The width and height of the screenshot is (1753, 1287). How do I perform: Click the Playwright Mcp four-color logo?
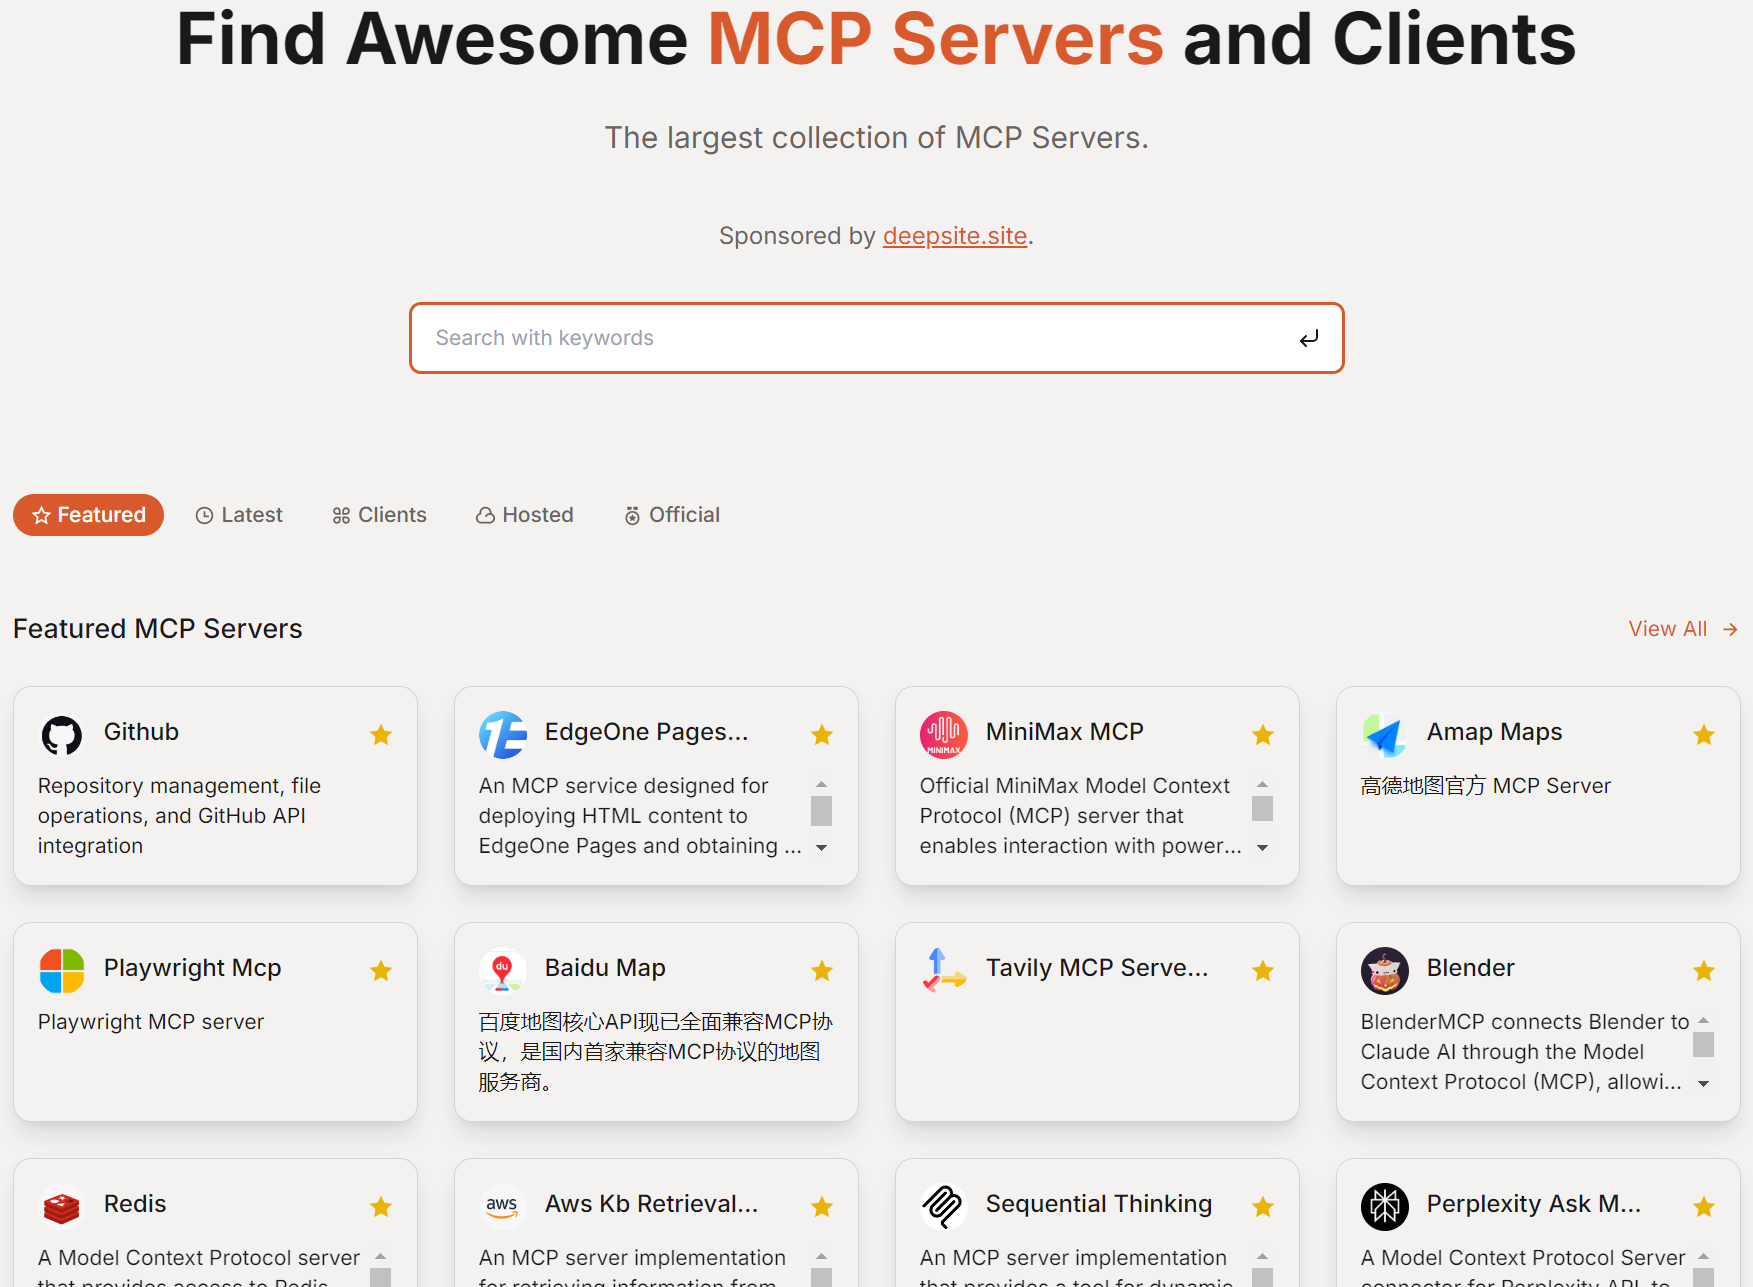[x=62, y=972]
